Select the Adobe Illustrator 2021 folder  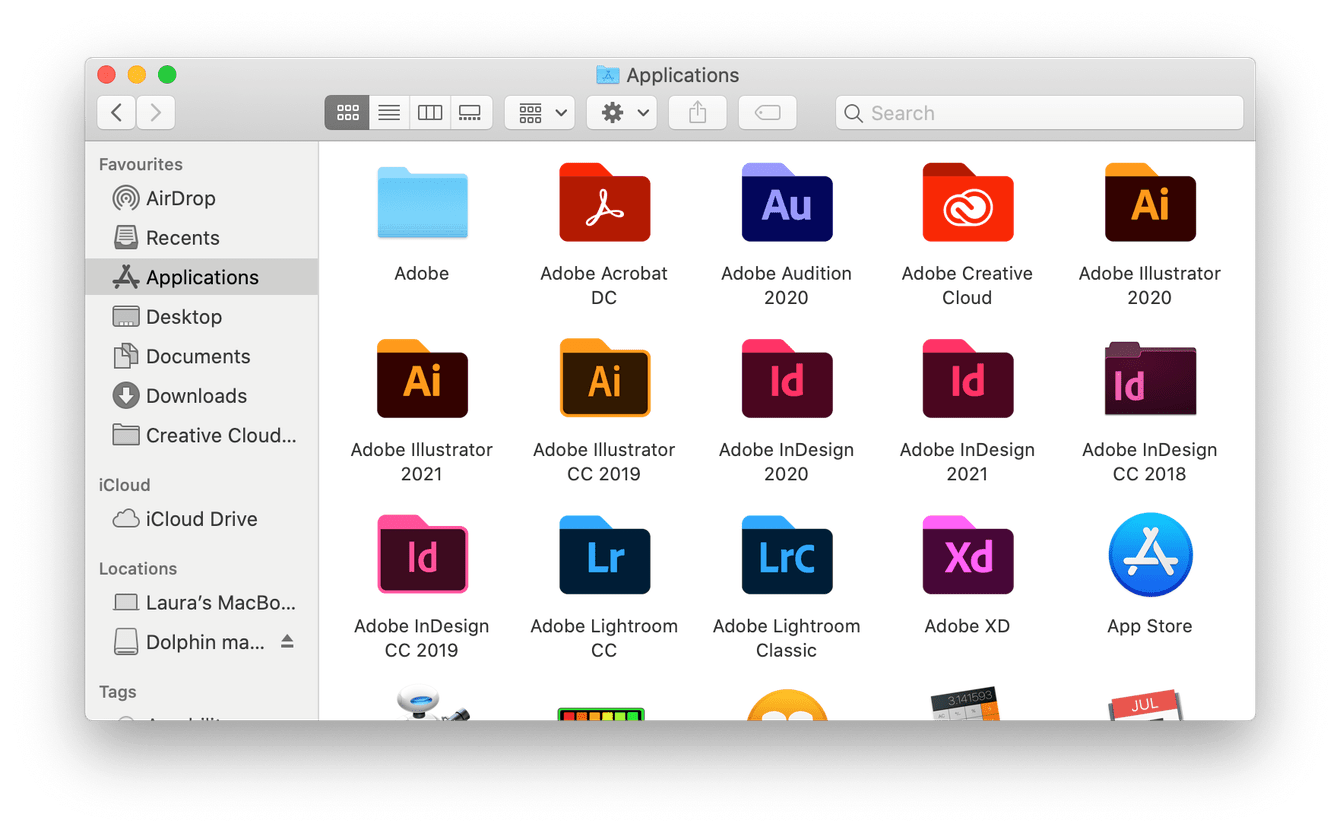(422, 379)
